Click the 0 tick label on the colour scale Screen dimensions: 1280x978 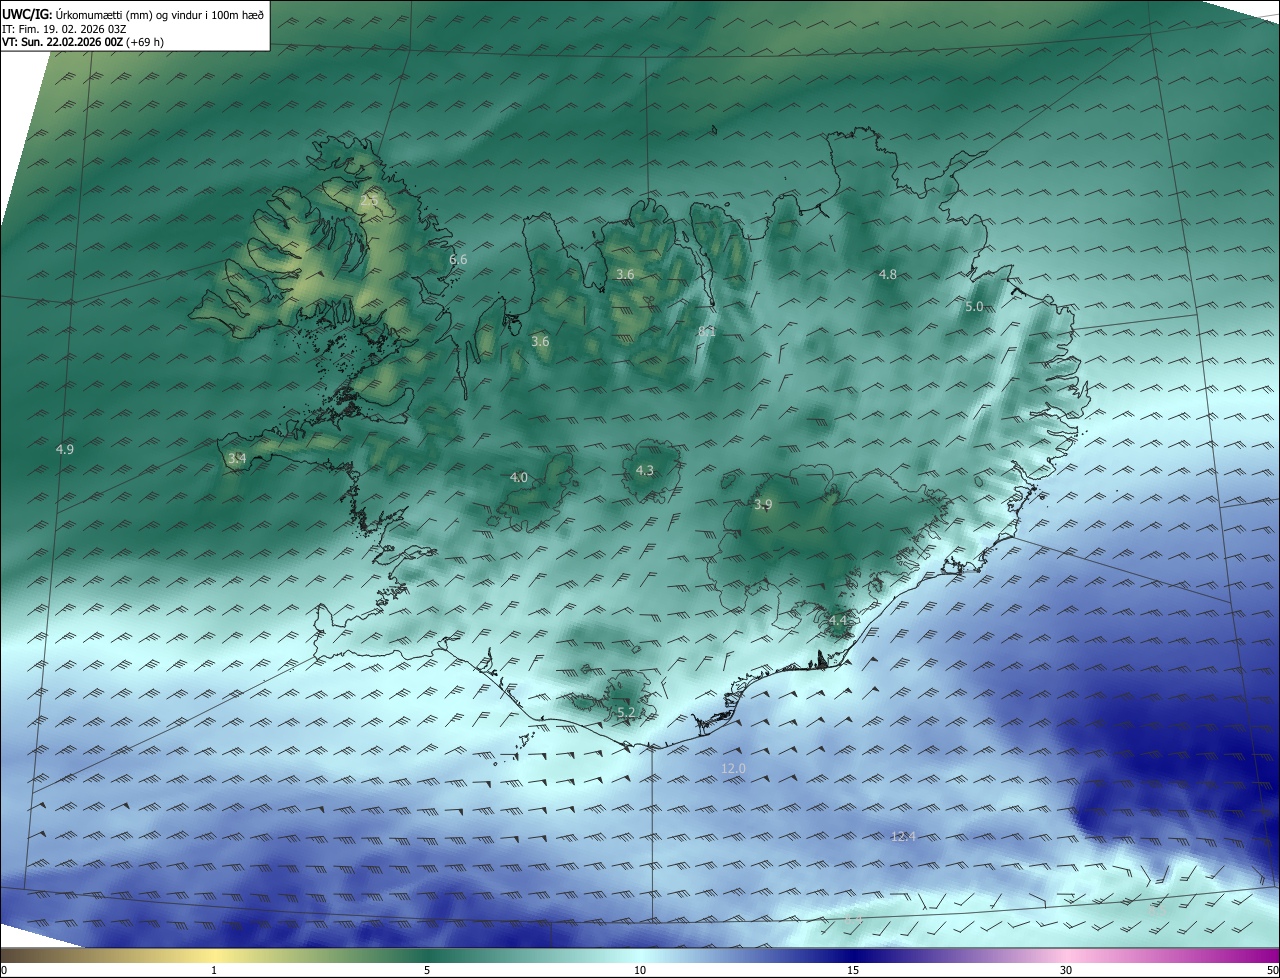(x=4, y=970)
